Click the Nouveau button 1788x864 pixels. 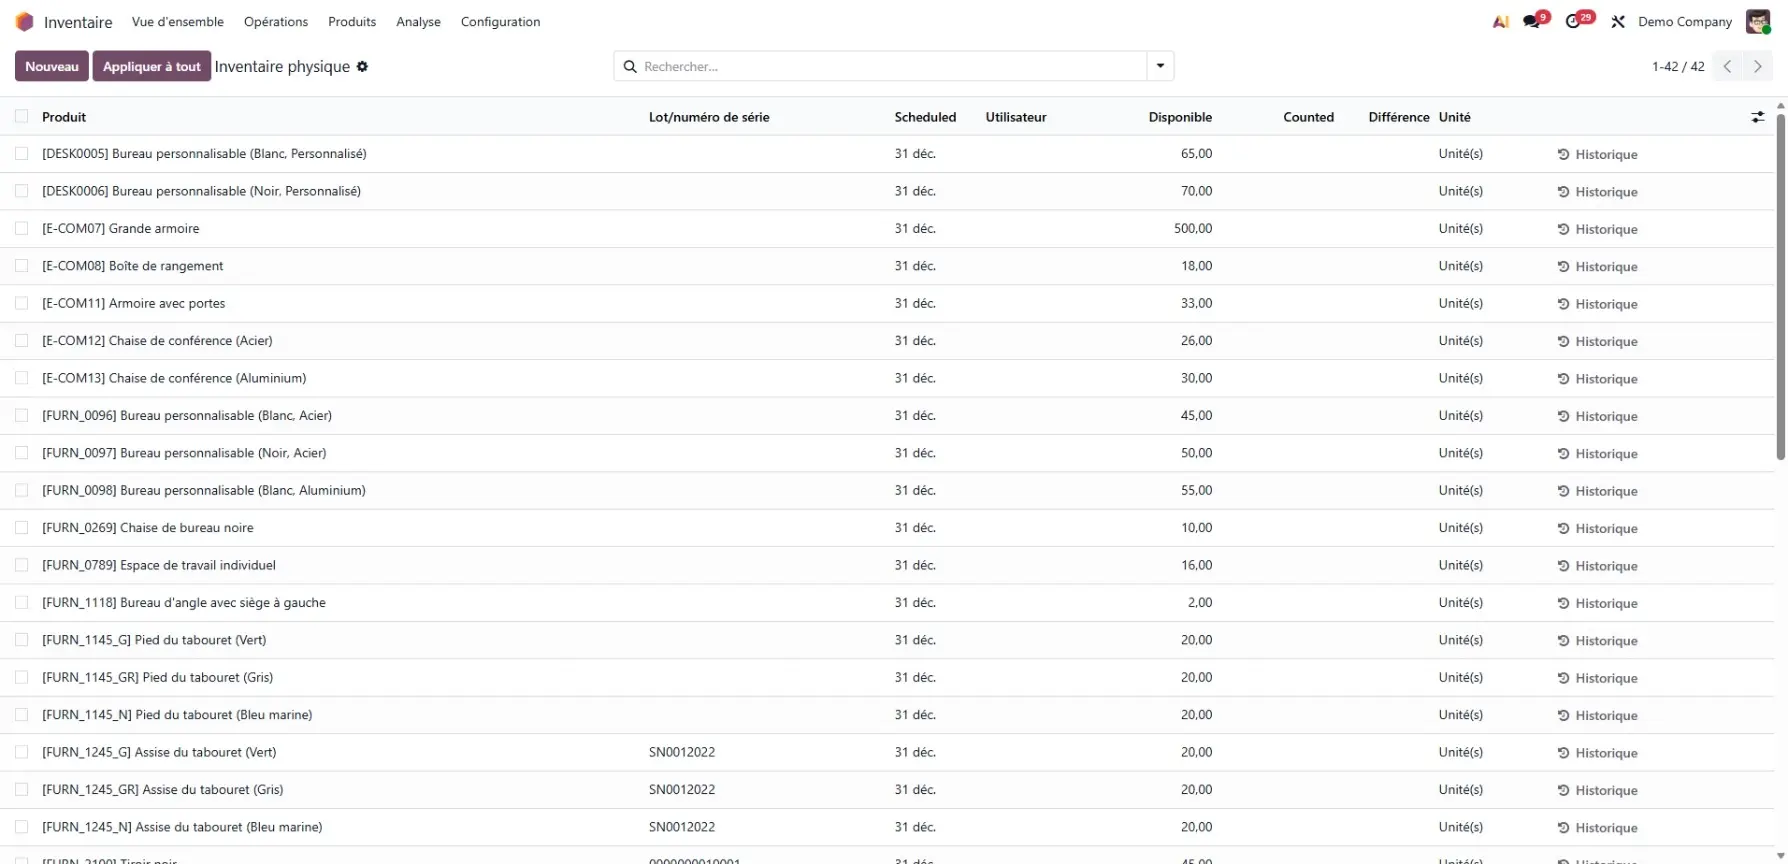(x=51, y=67)
